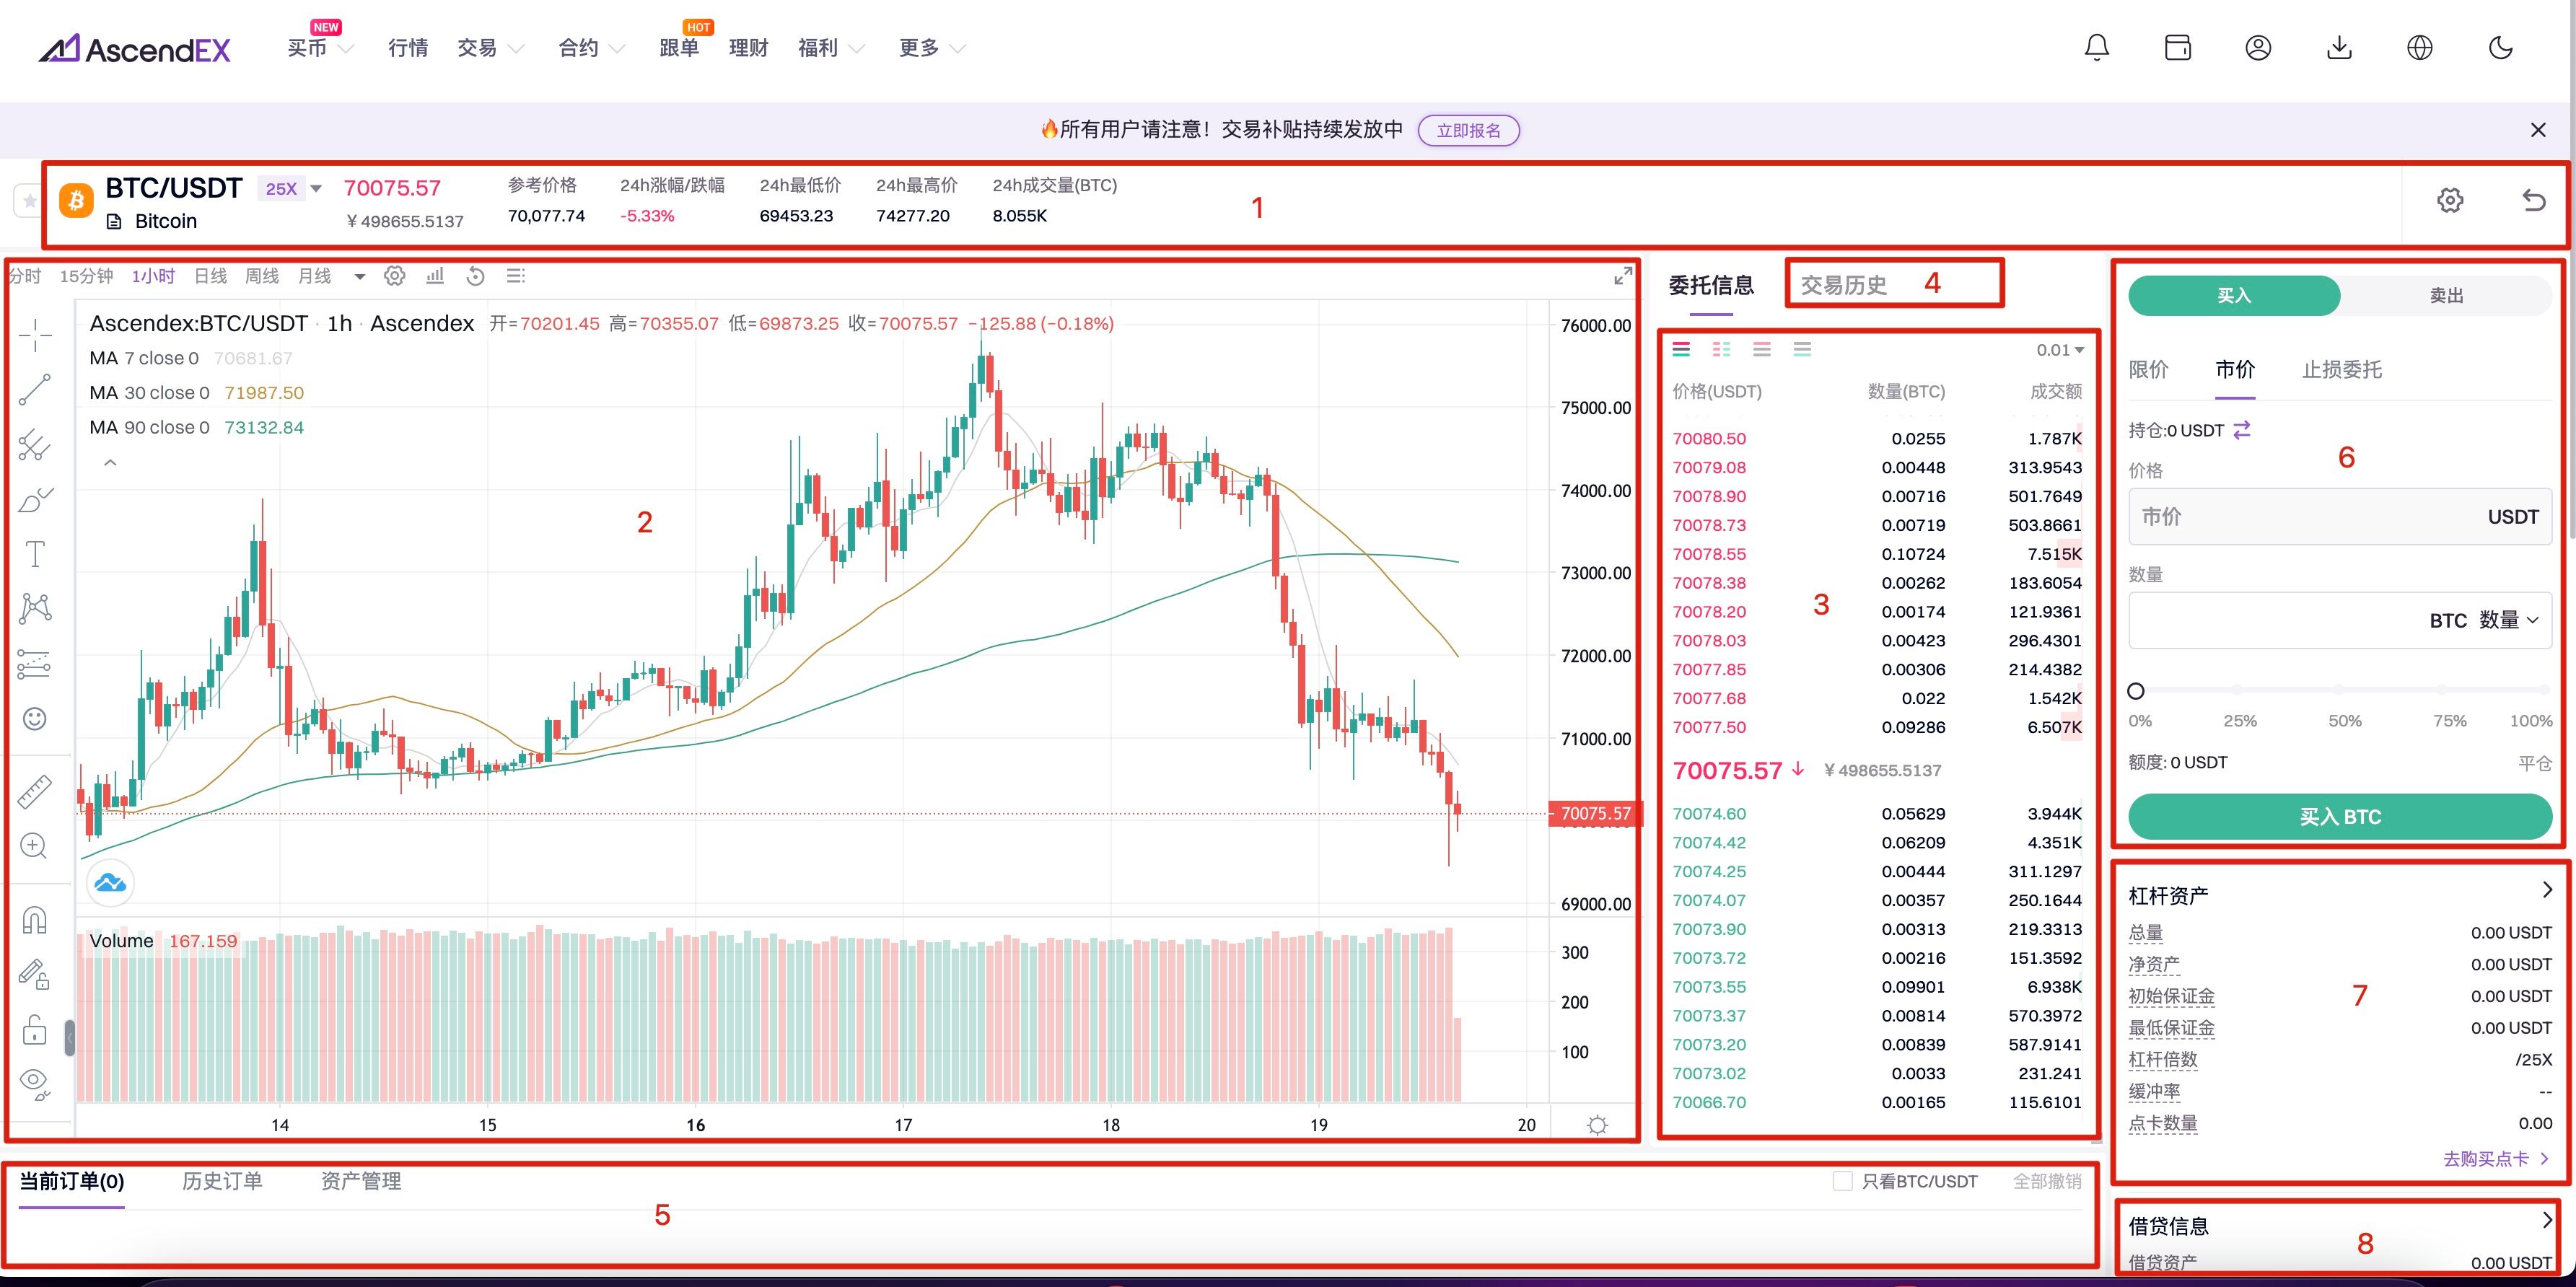Switch to dark mode moon icon
Screen dimensions: 2576x1287
tap(2500, 47)
